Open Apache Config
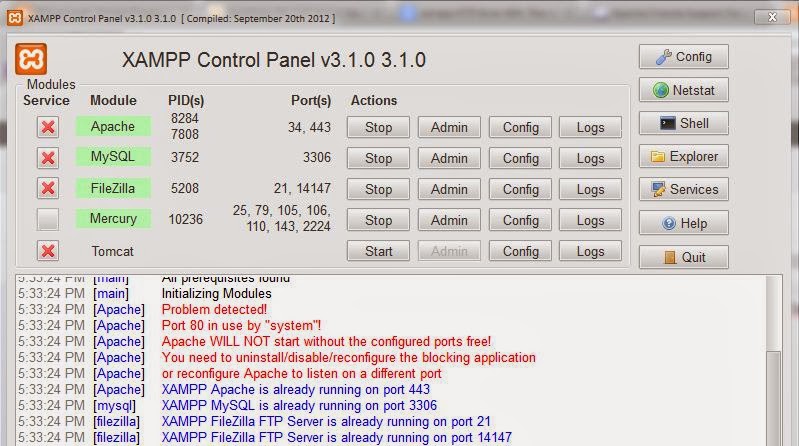This screenshot has width=799, height=446. click(x=520, y=127)
